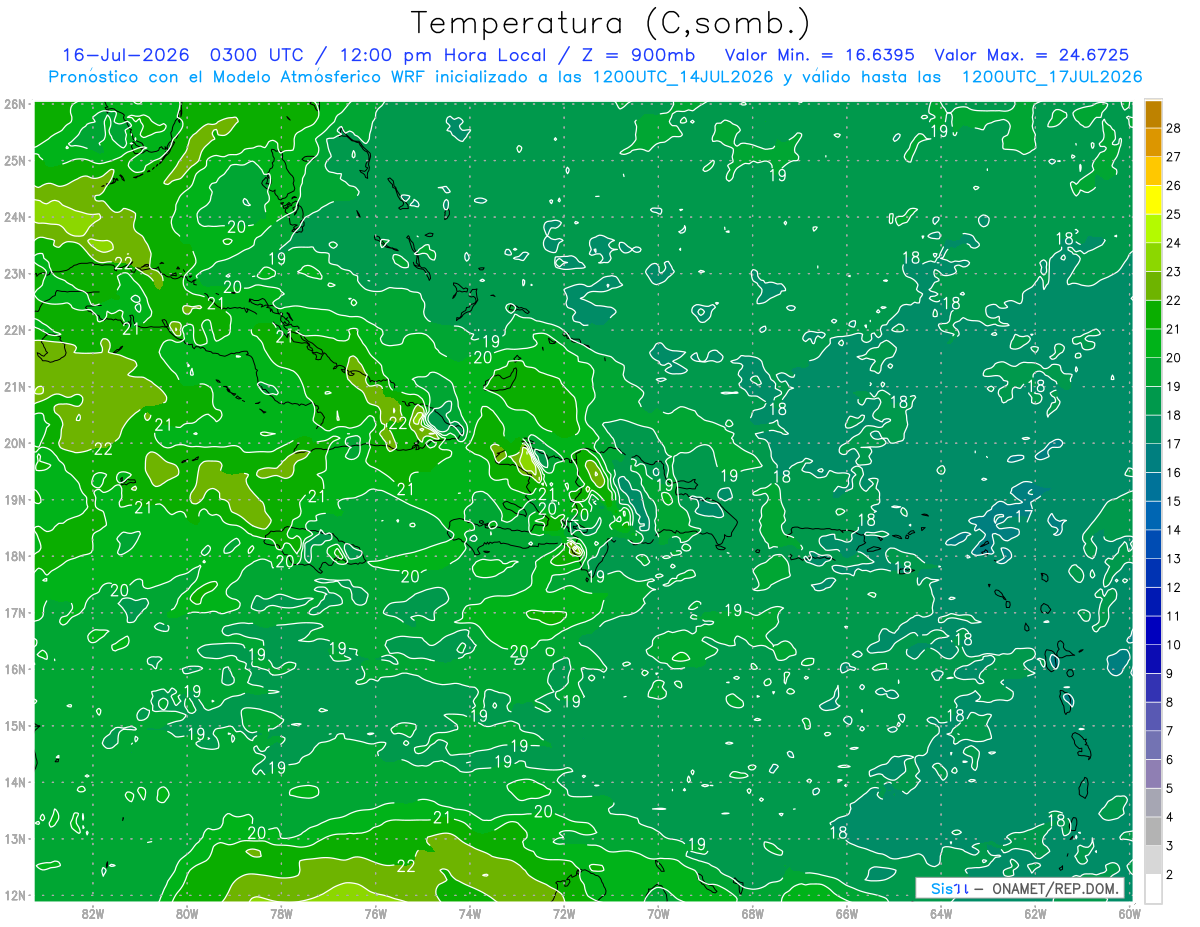Click the '72W' longitude axis label
This screenshot has height=927, width=1200.
[x=564, y=912]
